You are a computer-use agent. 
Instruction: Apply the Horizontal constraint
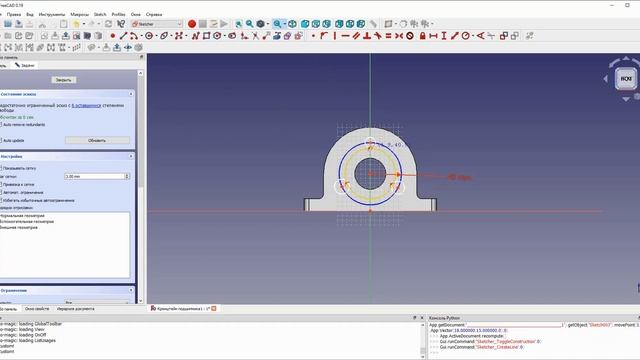[345, 36]
